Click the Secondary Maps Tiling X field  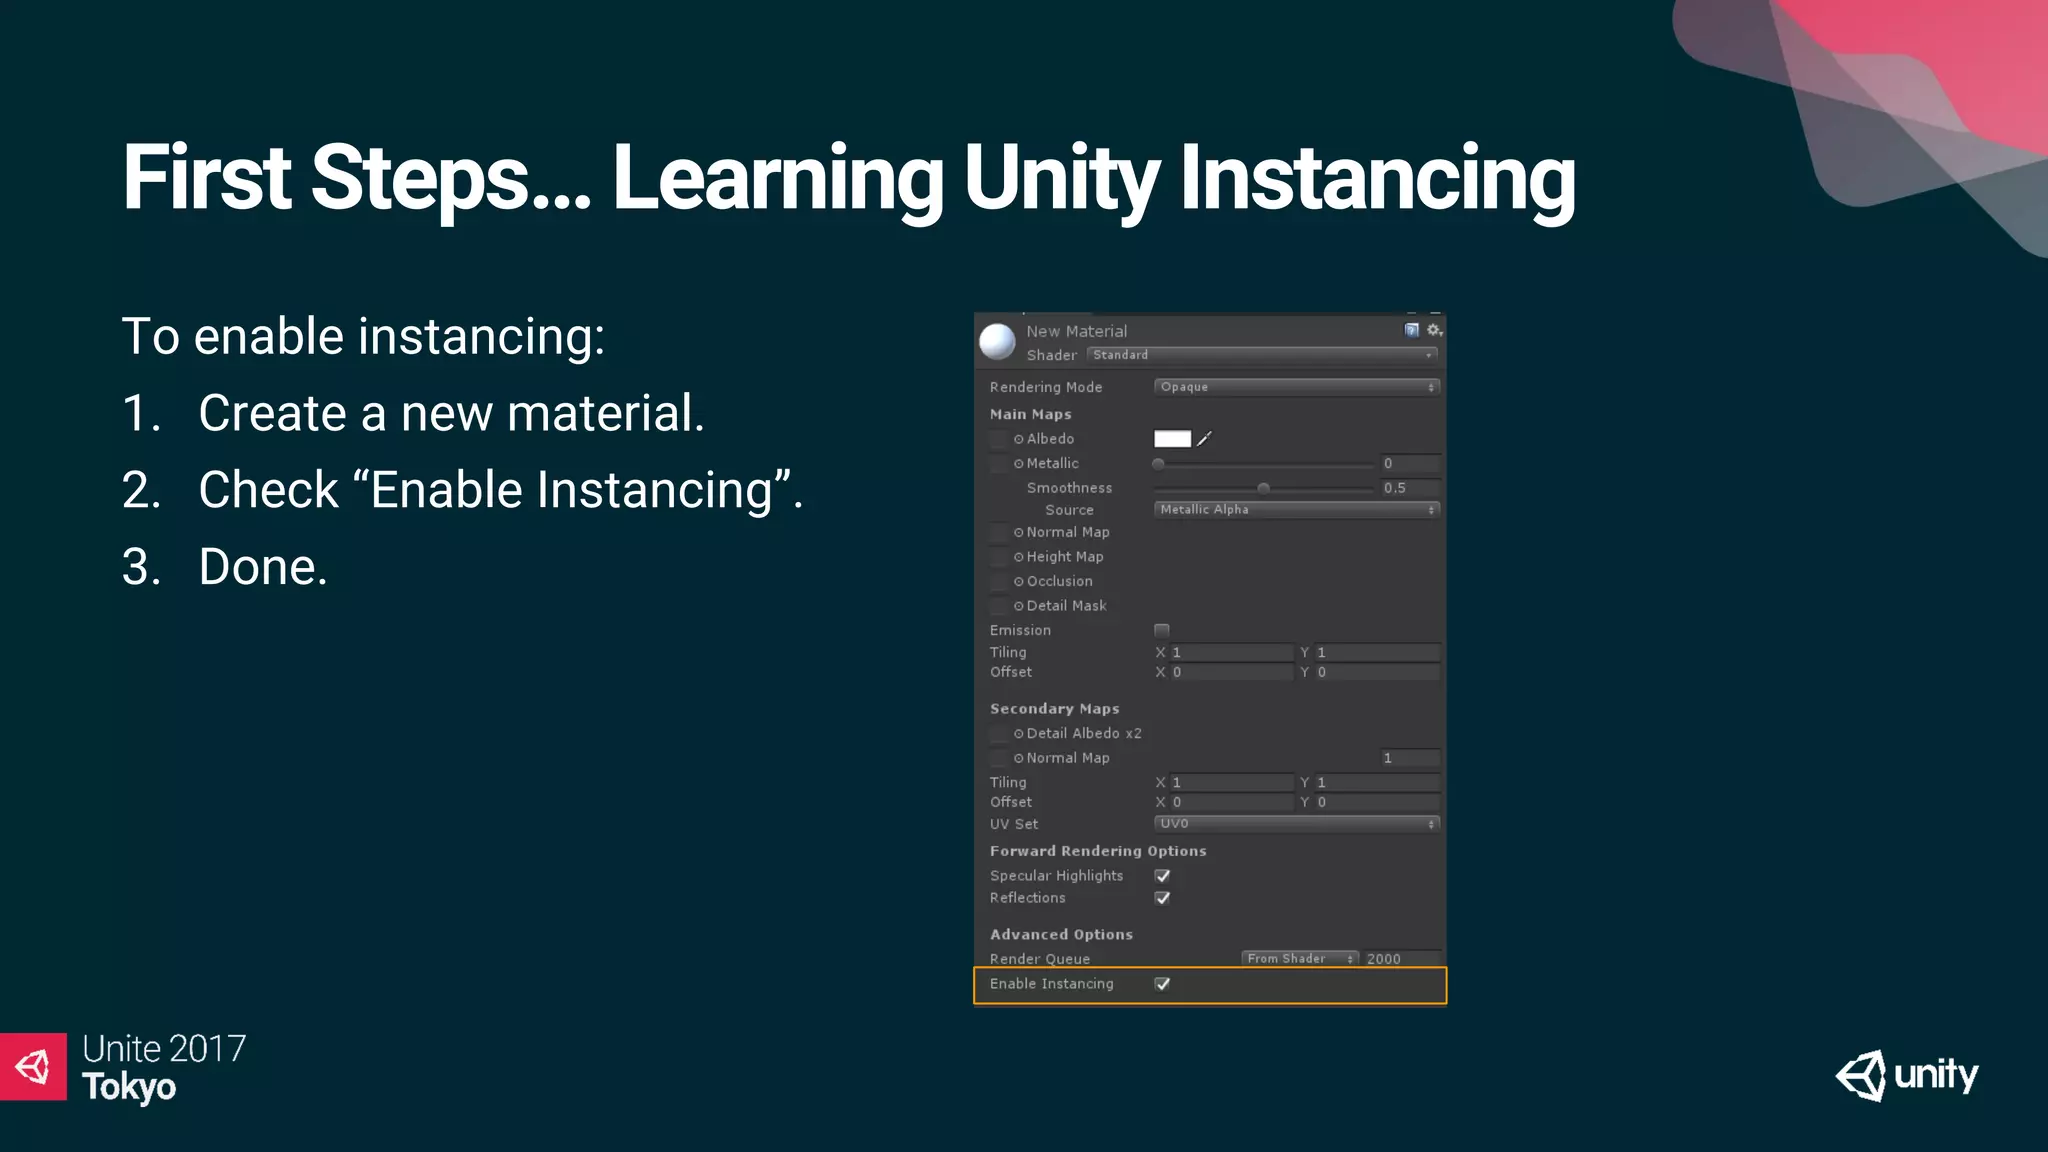(1231, 782)
